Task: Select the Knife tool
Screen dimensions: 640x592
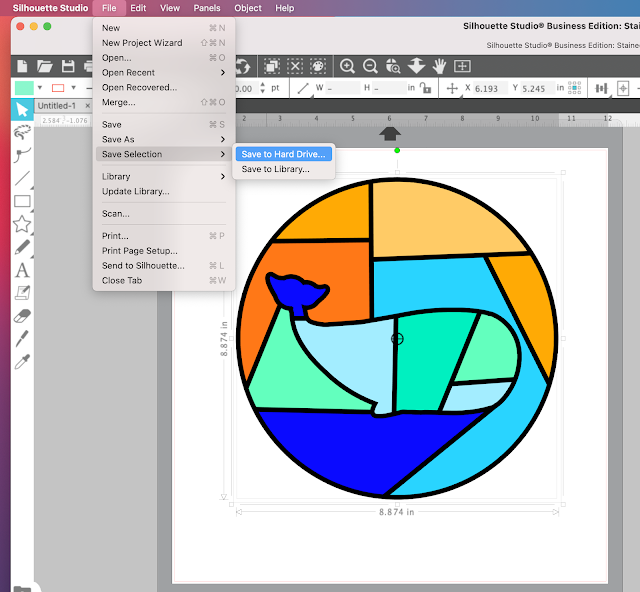Action: point(22,339)
